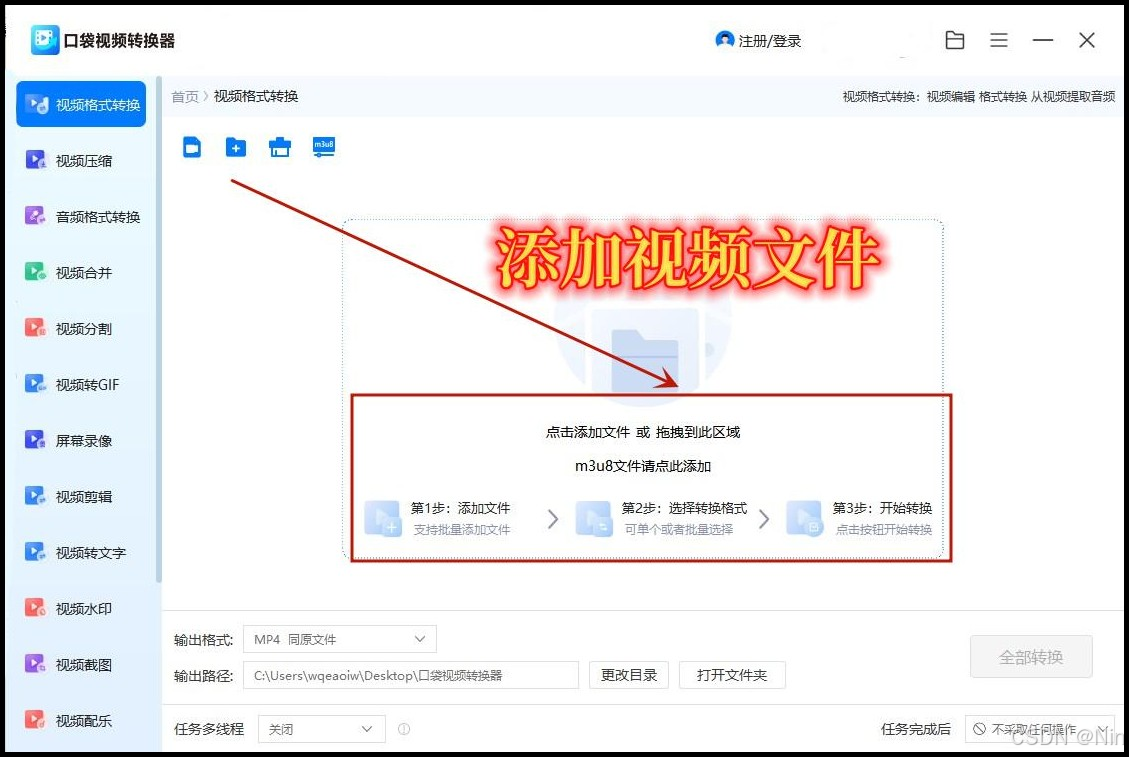Screen dimensions: 1129x757
Task: Click the 全部转换 button
Action: coord(1031,657)
